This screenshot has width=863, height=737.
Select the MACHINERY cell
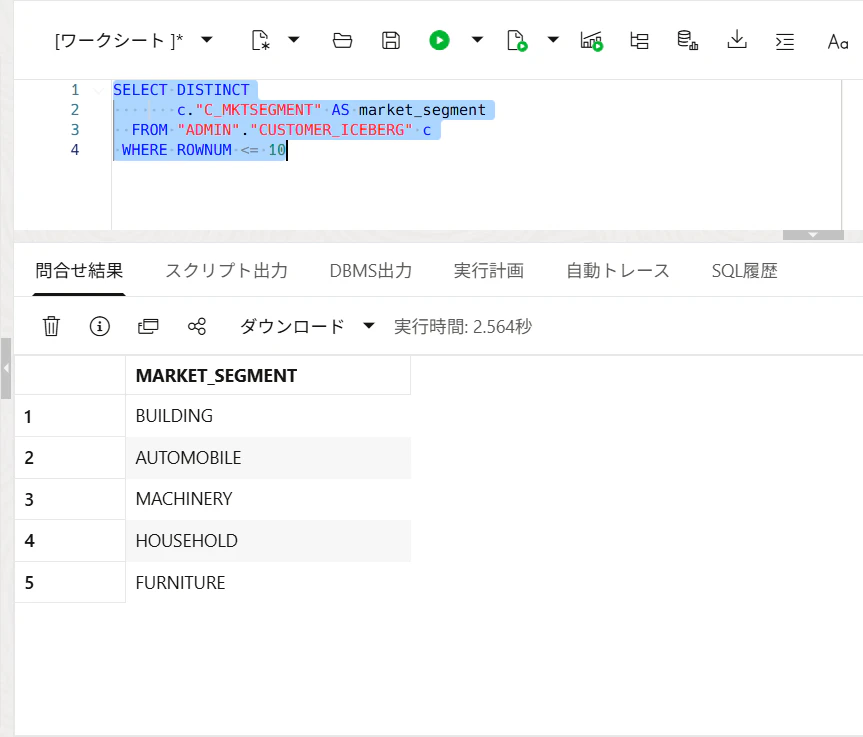click(x=268, y=499)
